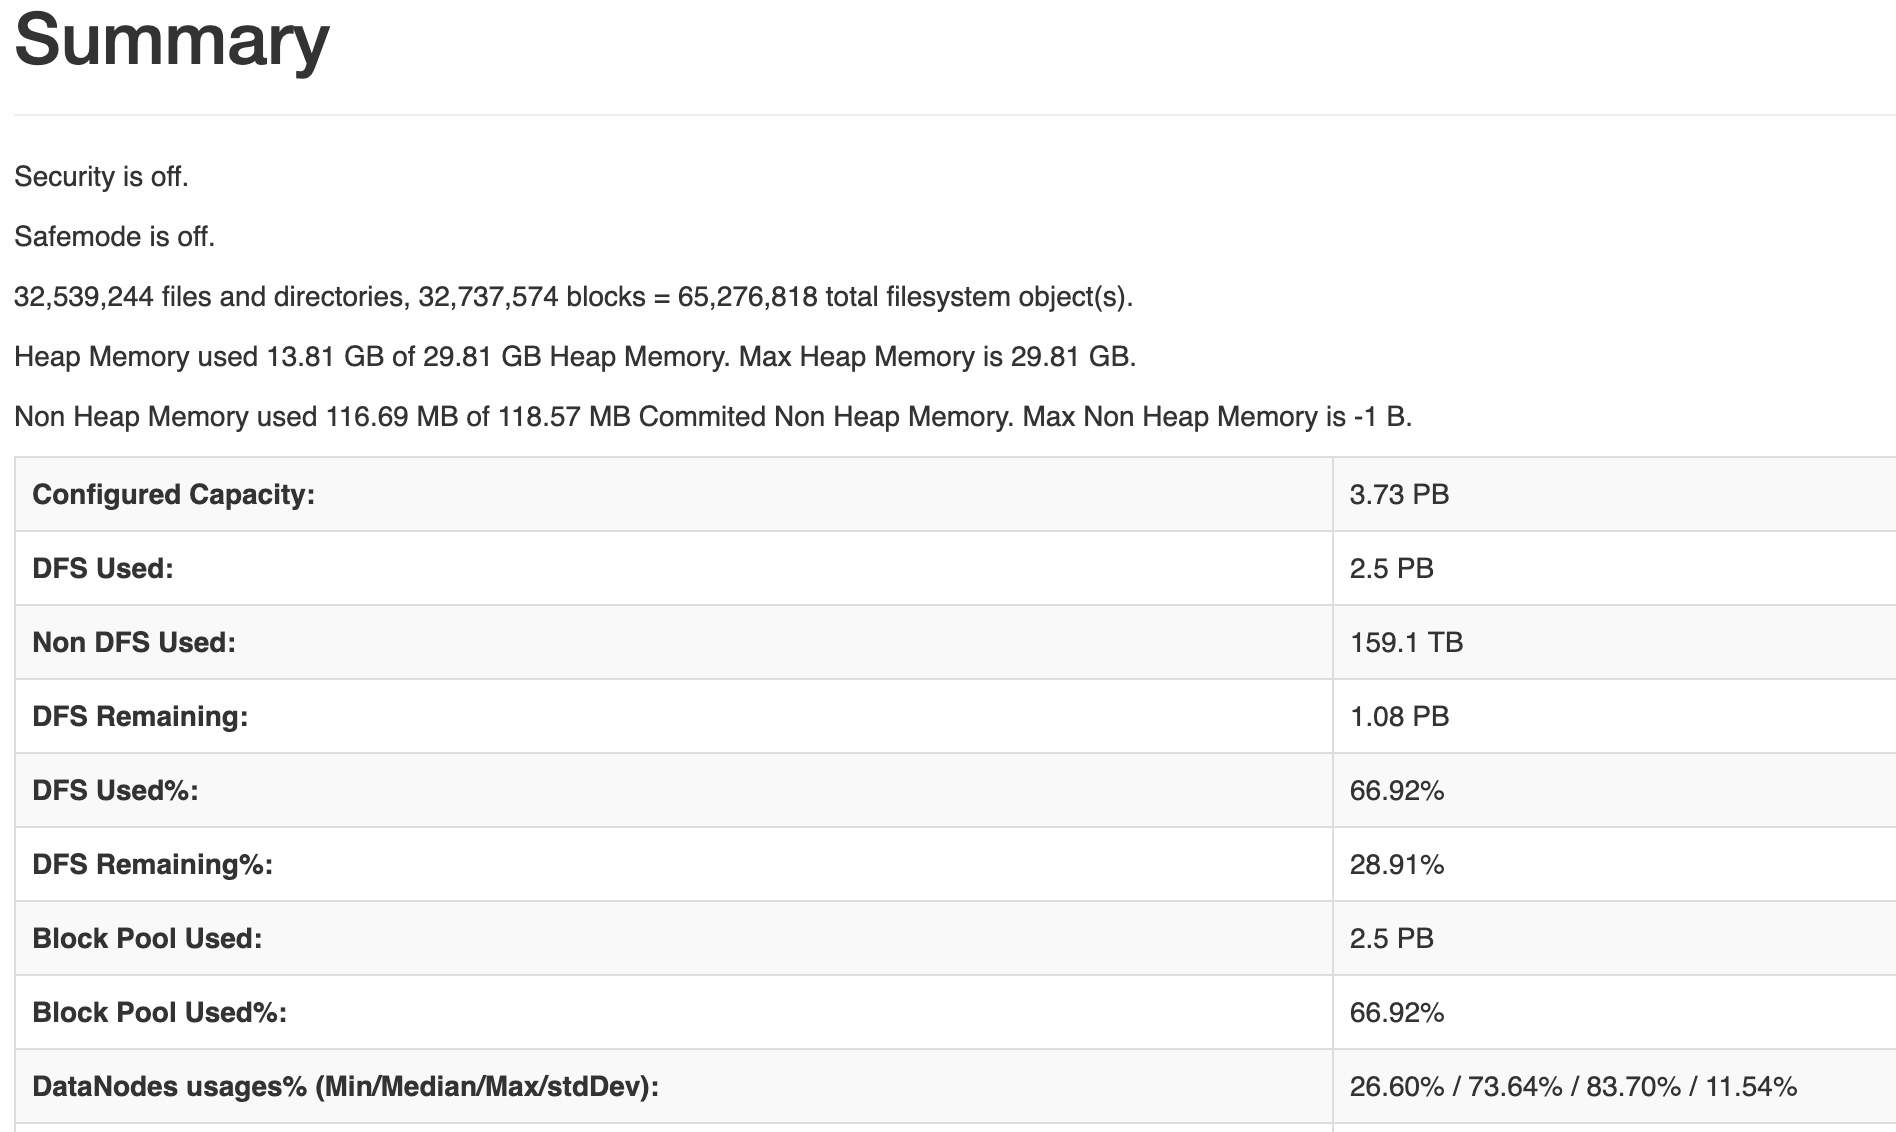The height and width of the screenshot is (1132, 1896).
Task: Click the DFS Used% label
Action: (x=115, y=791)
